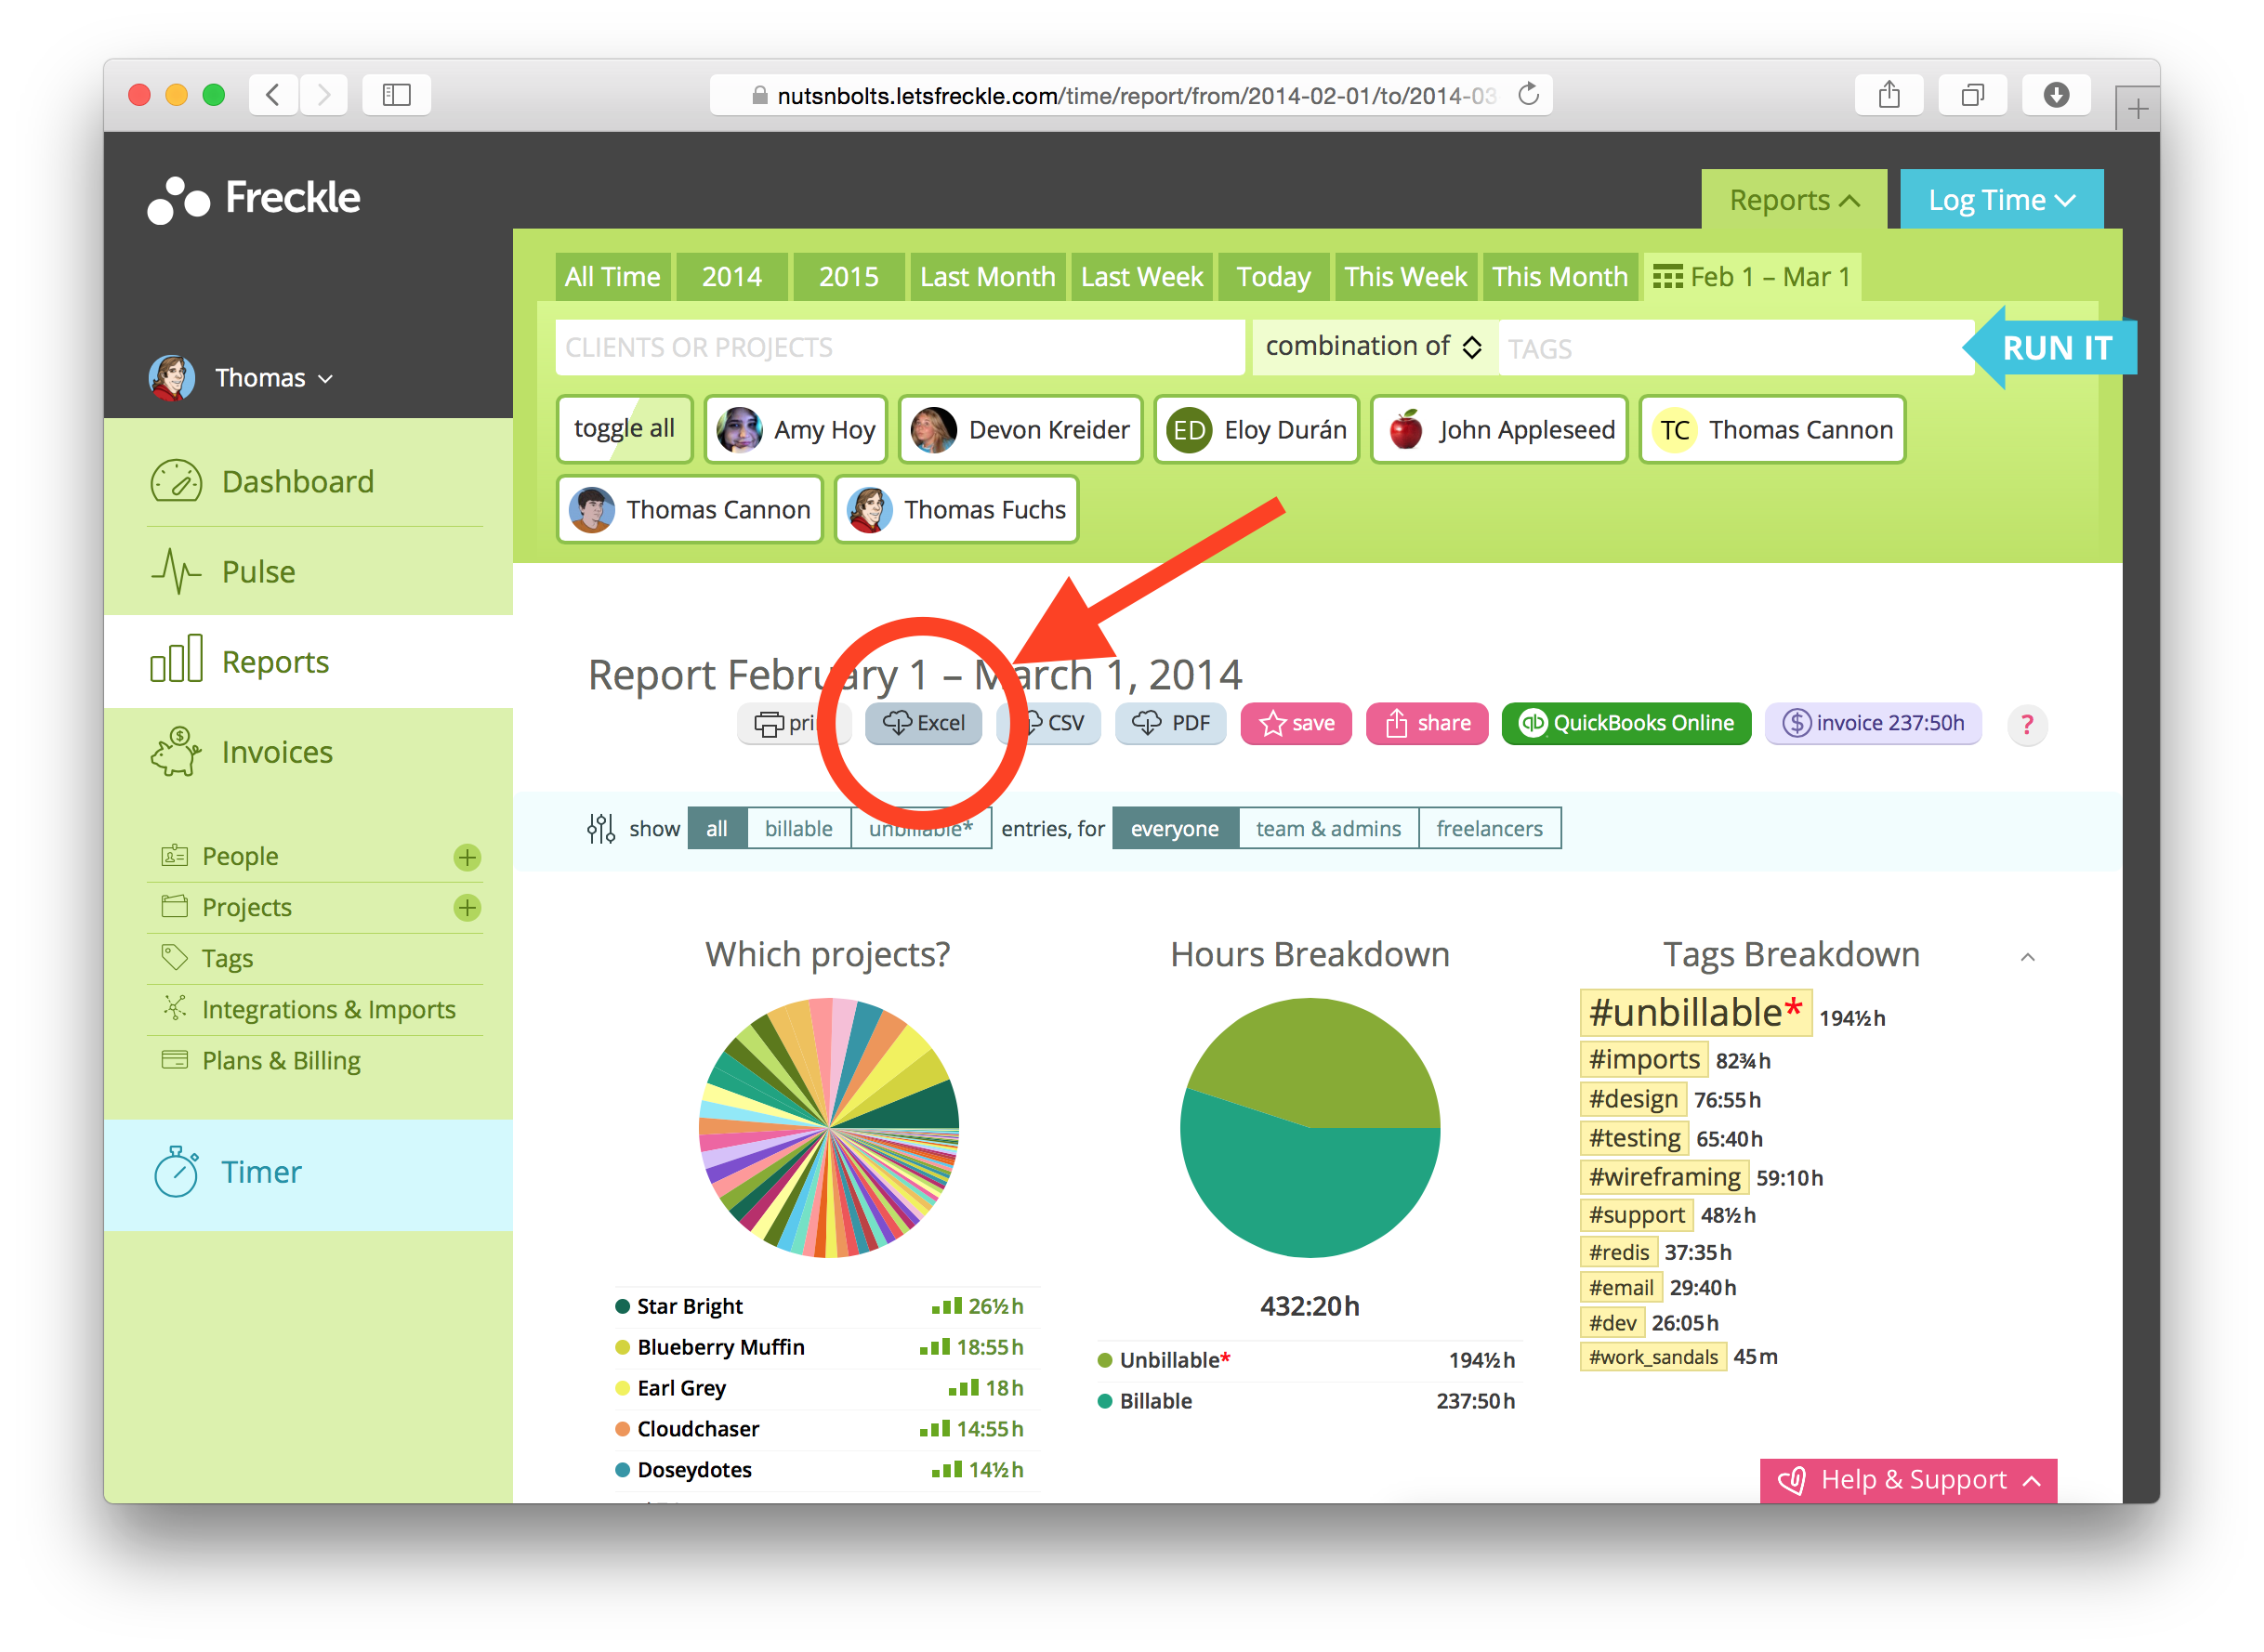Click the add person plus icon

click(x=467, y=857)
